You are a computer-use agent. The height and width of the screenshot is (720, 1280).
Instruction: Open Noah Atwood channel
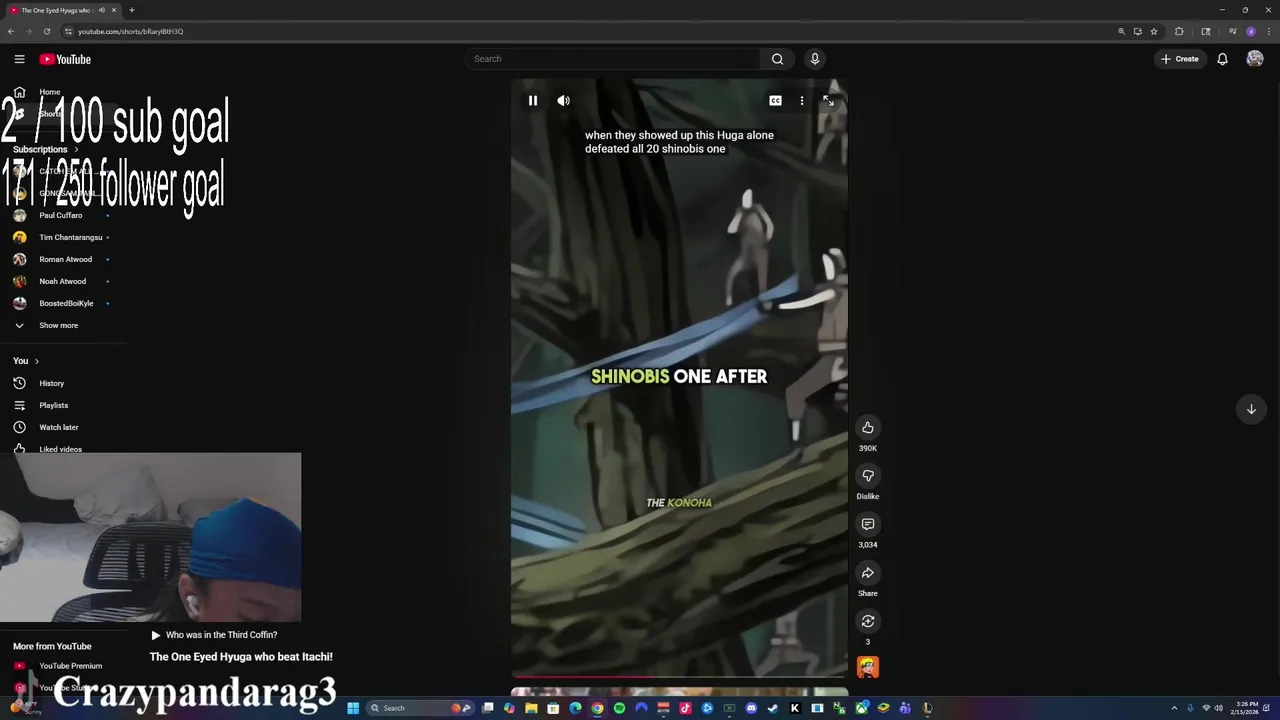64,281
